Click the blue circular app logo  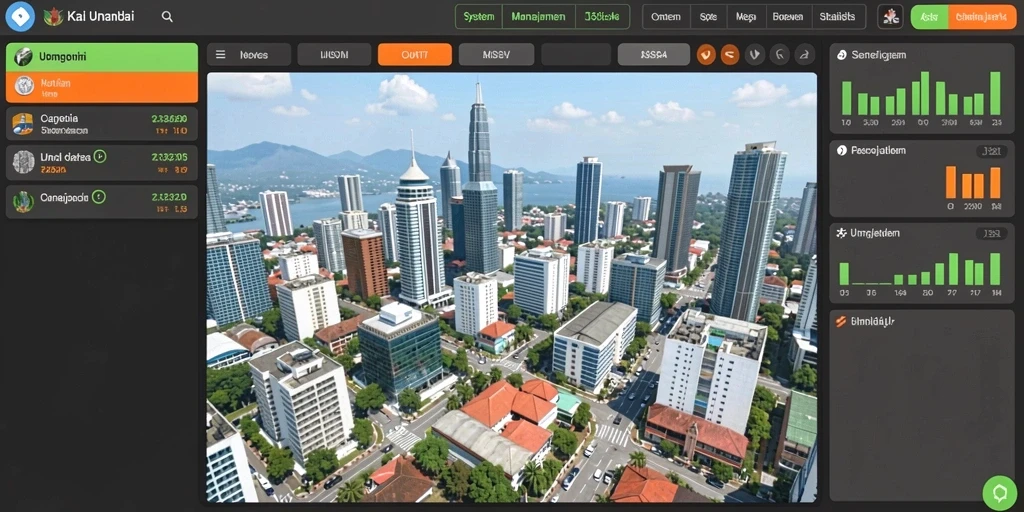click(x=20, y=17)
